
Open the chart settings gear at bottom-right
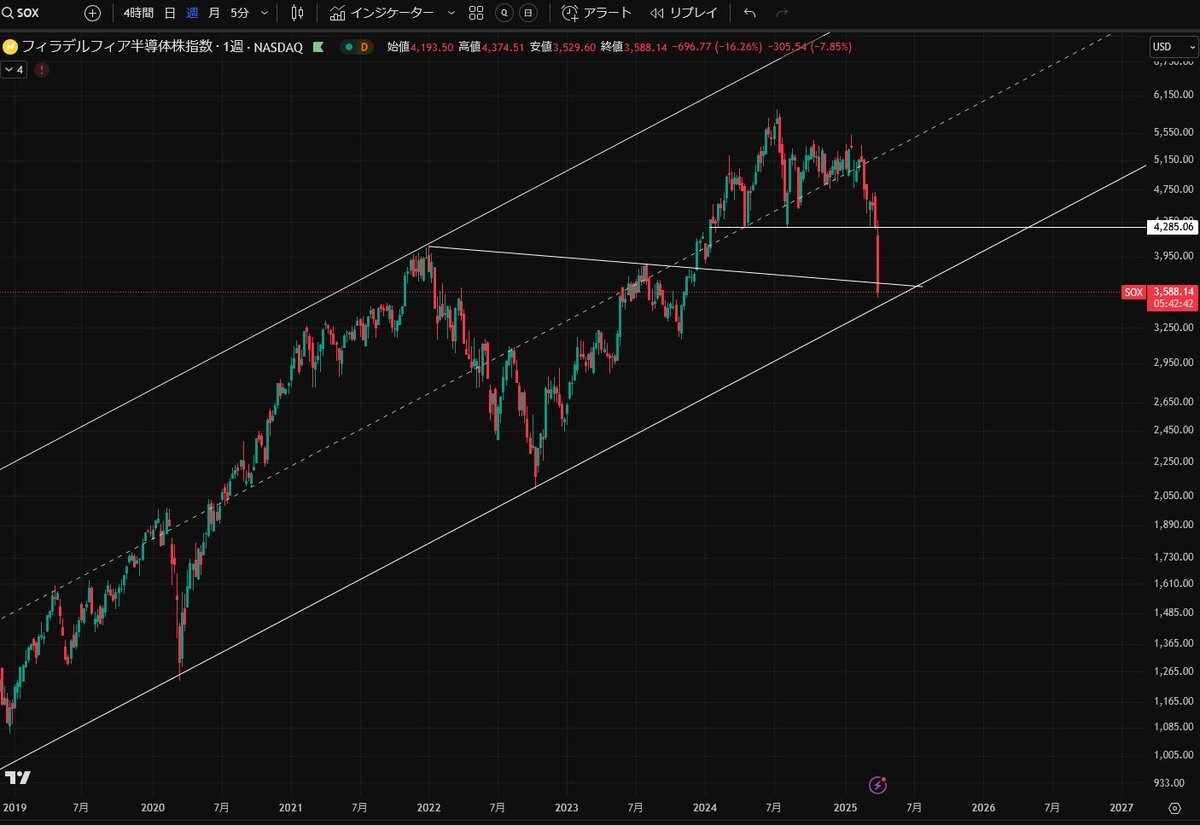pyautogui.click(x=1174, y=807)
